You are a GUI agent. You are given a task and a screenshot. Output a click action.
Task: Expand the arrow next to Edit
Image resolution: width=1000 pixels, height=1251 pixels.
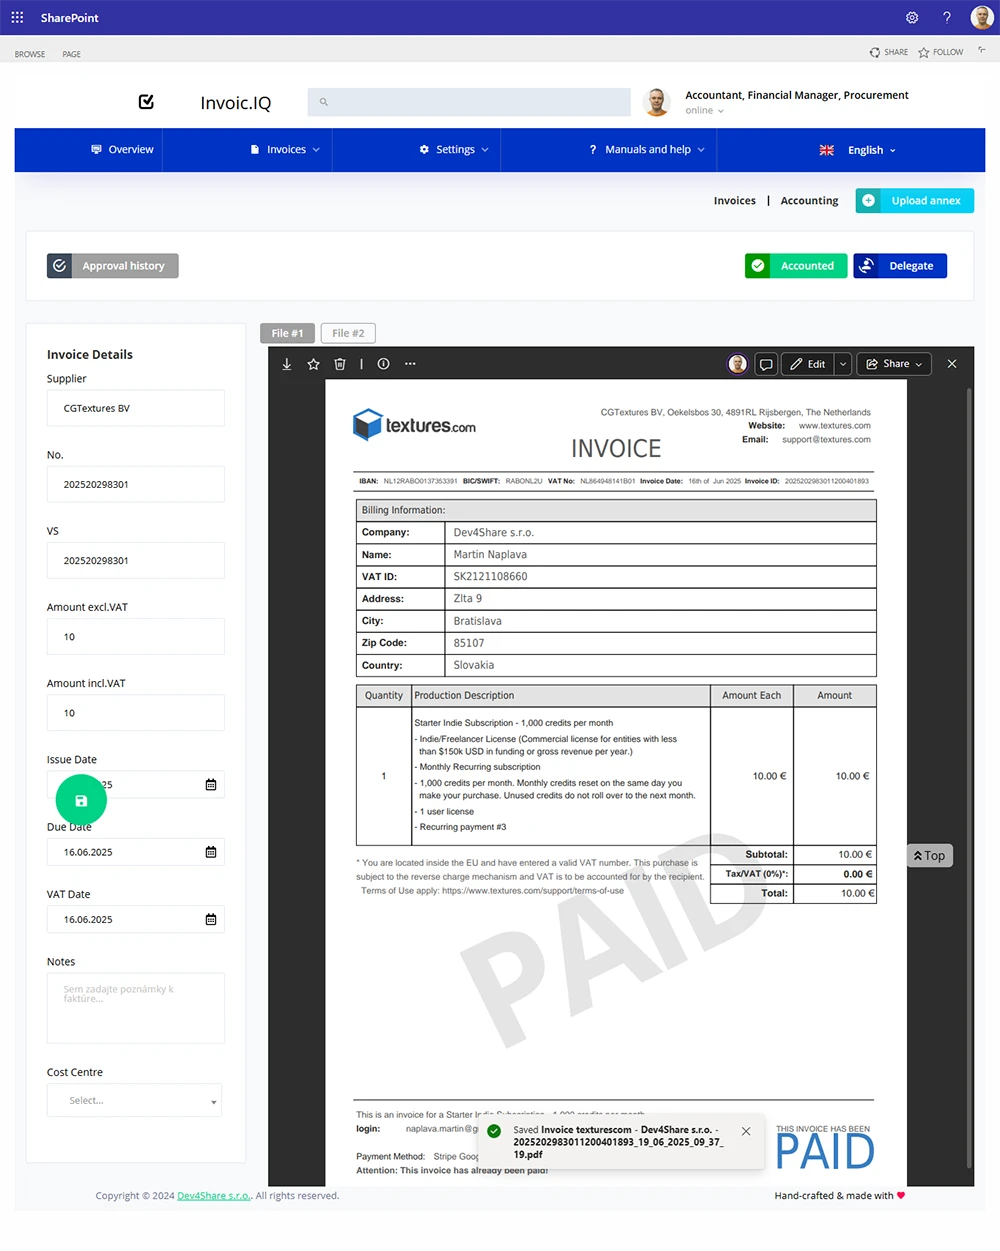point(843,364)
